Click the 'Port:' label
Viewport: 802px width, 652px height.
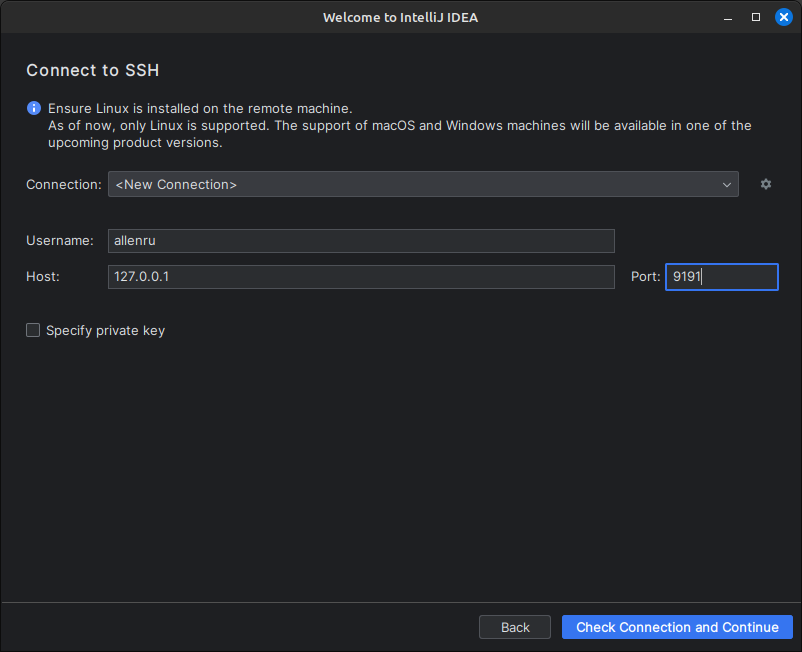coord(645,277)
